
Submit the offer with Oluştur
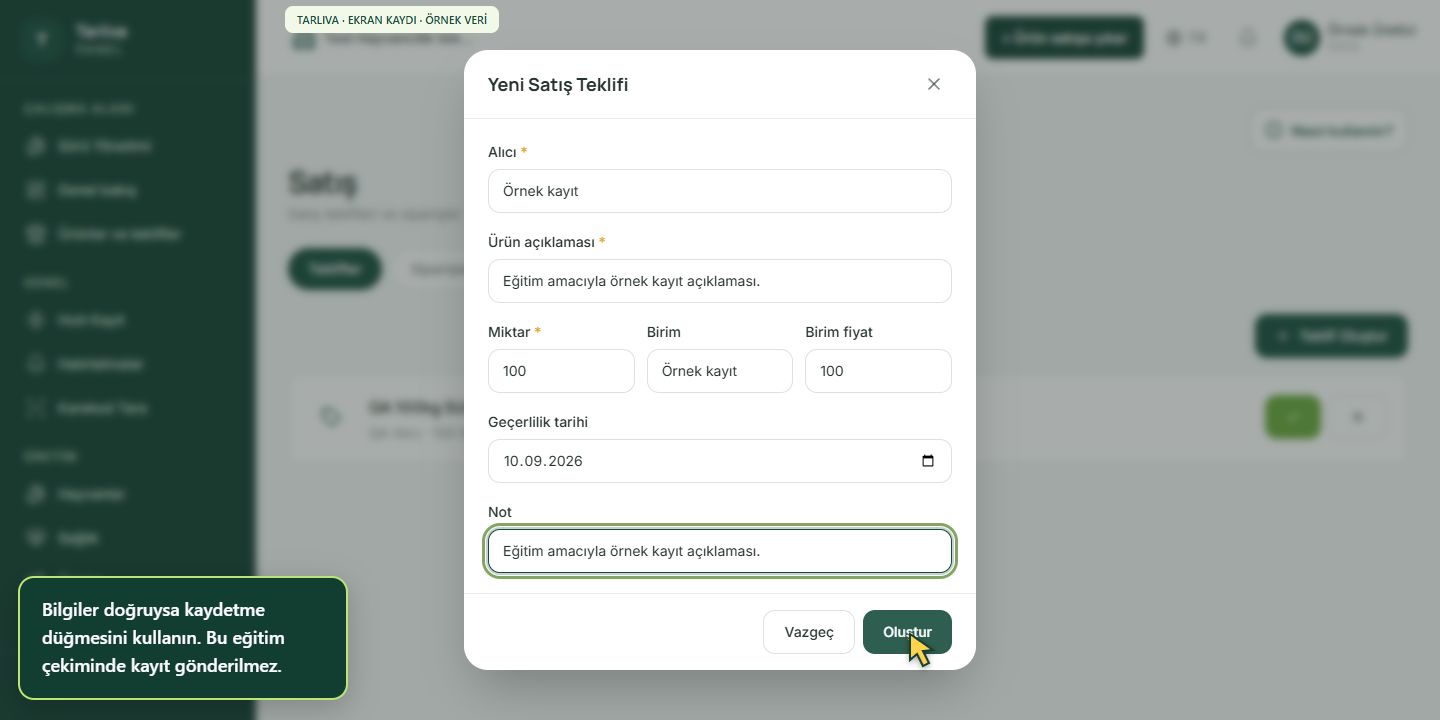tap(907, 632)
